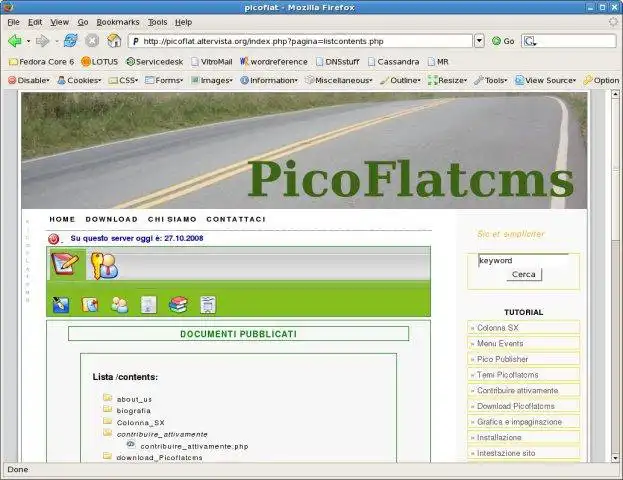Click the Stop loading icon
The width and height of the screenshot is (623, 480).
pyautogui.click(x=92, y=41)
